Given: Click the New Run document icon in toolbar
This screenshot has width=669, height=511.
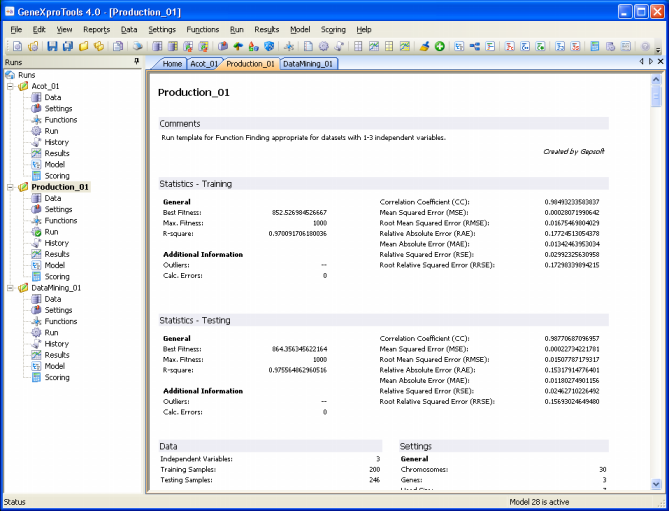Looking at the screenshot, I should pos(17,46).
